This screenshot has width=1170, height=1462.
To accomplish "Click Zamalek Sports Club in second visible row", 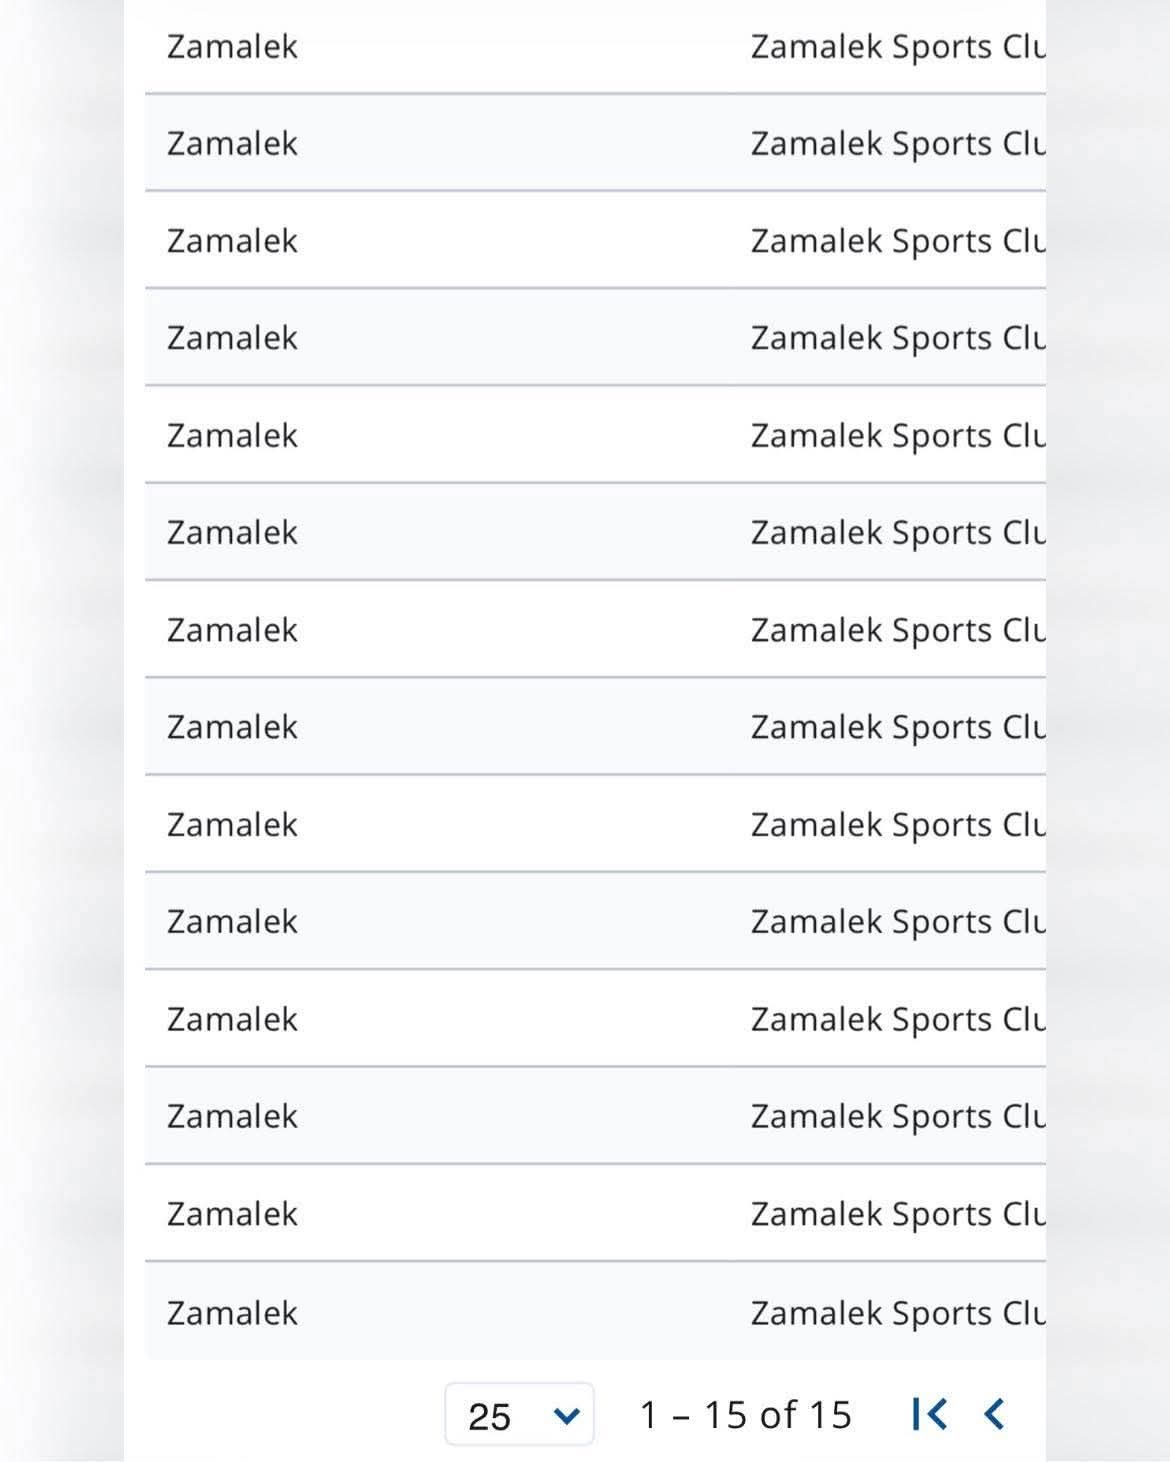I will [x=897, y=144].
